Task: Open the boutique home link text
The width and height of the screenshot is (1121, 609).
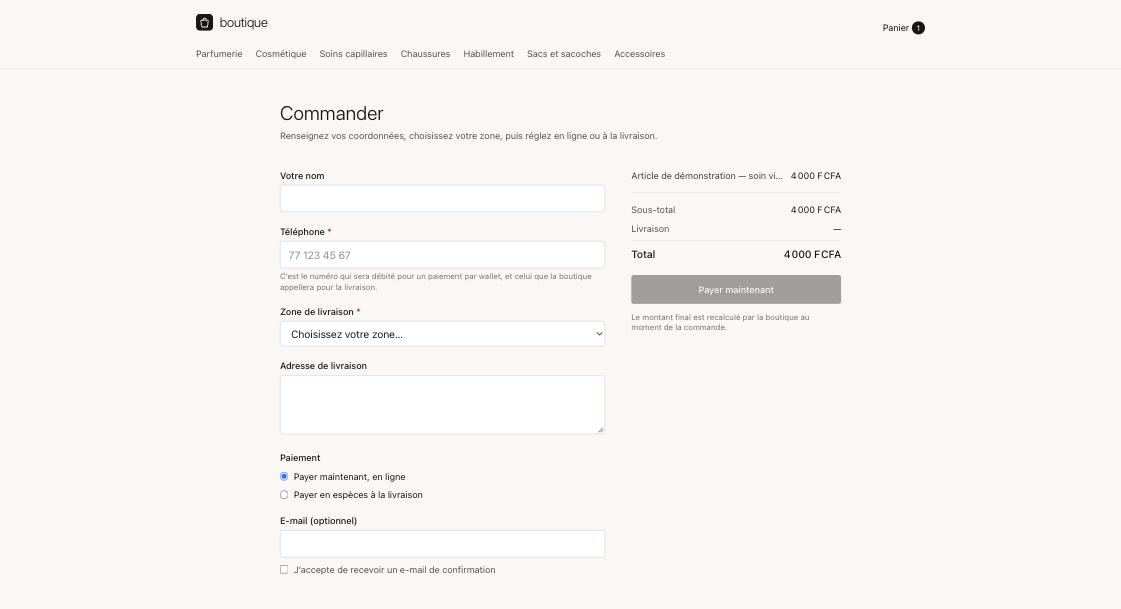Action: [243, 23]
